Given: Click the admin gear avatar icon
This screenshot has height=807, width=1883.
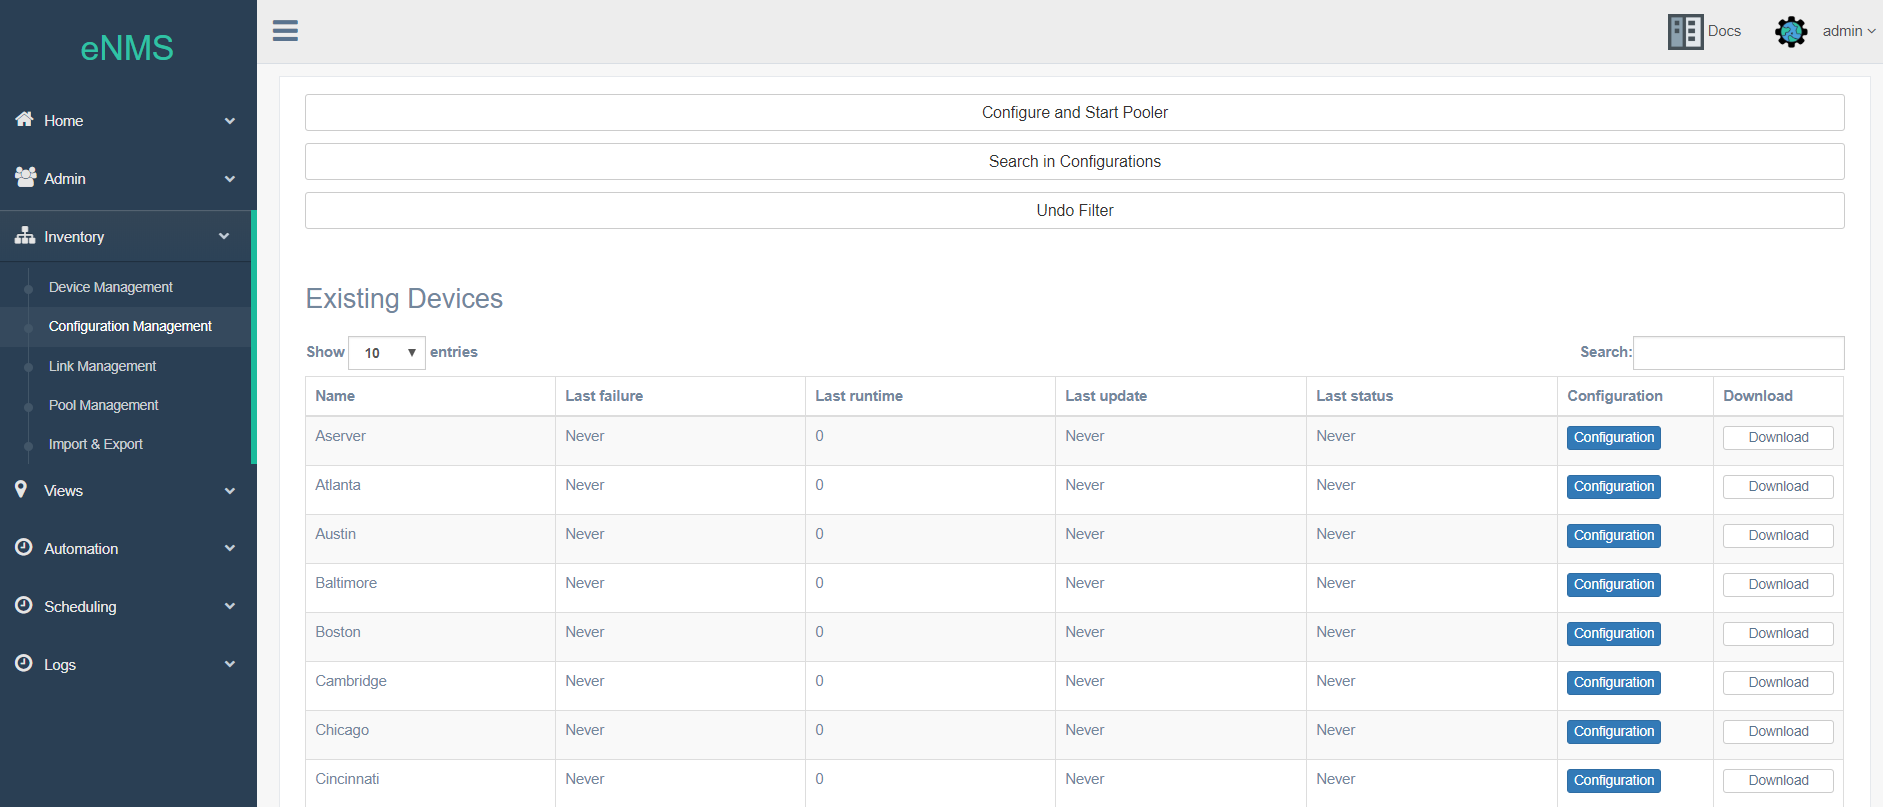Looking at the screenshot, I should point(1791,32).
